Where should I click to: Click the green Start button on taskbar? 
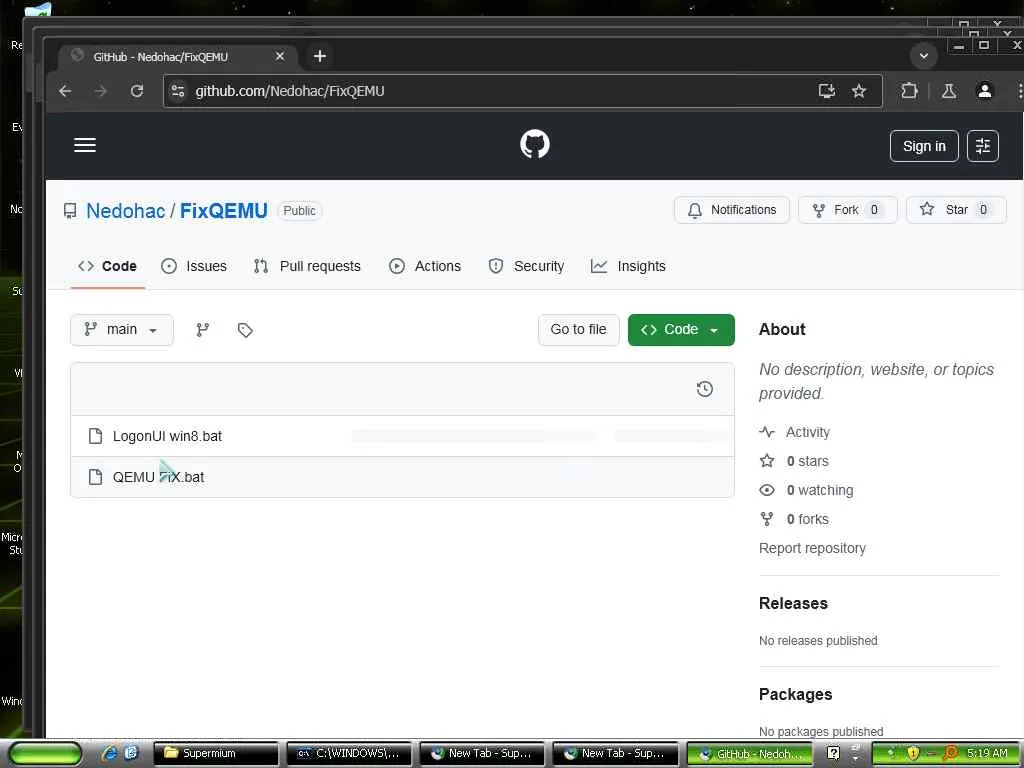pos(44,754)
